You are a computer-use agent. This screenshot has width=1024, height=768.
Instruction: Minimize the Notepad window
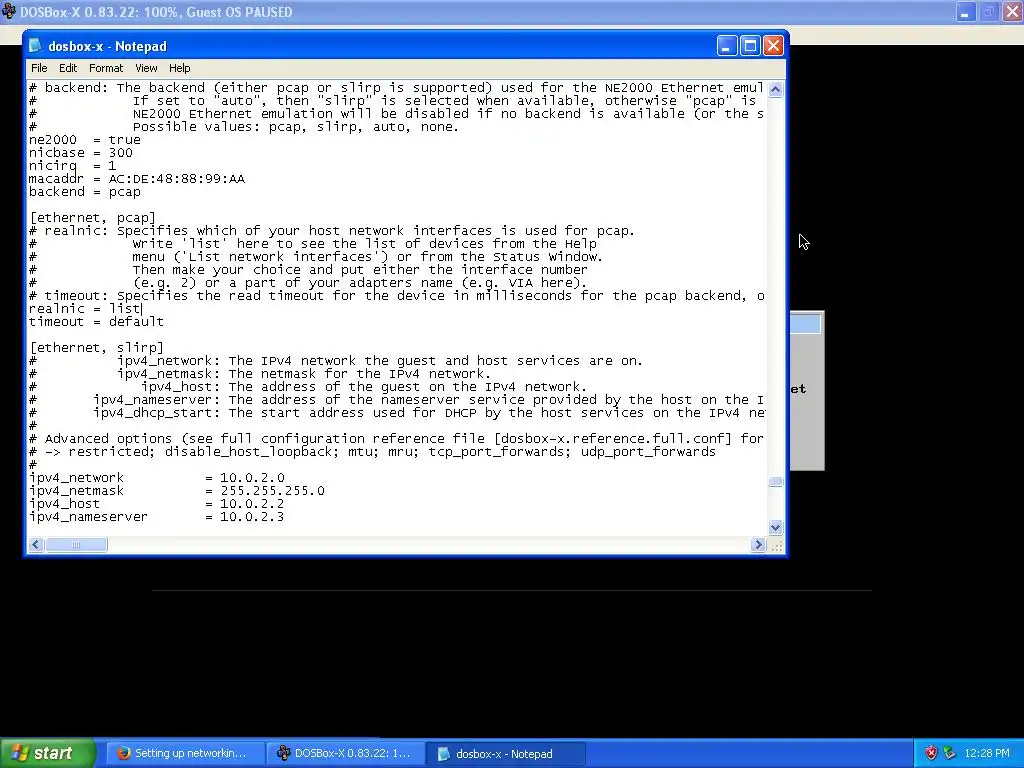(727, 46)
